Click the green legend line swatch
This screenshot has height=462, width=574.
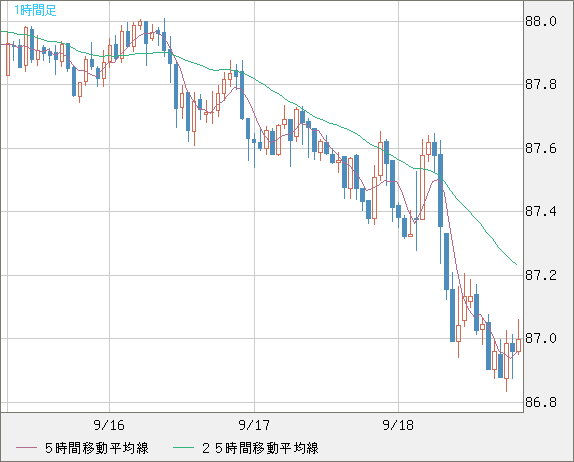183,448
